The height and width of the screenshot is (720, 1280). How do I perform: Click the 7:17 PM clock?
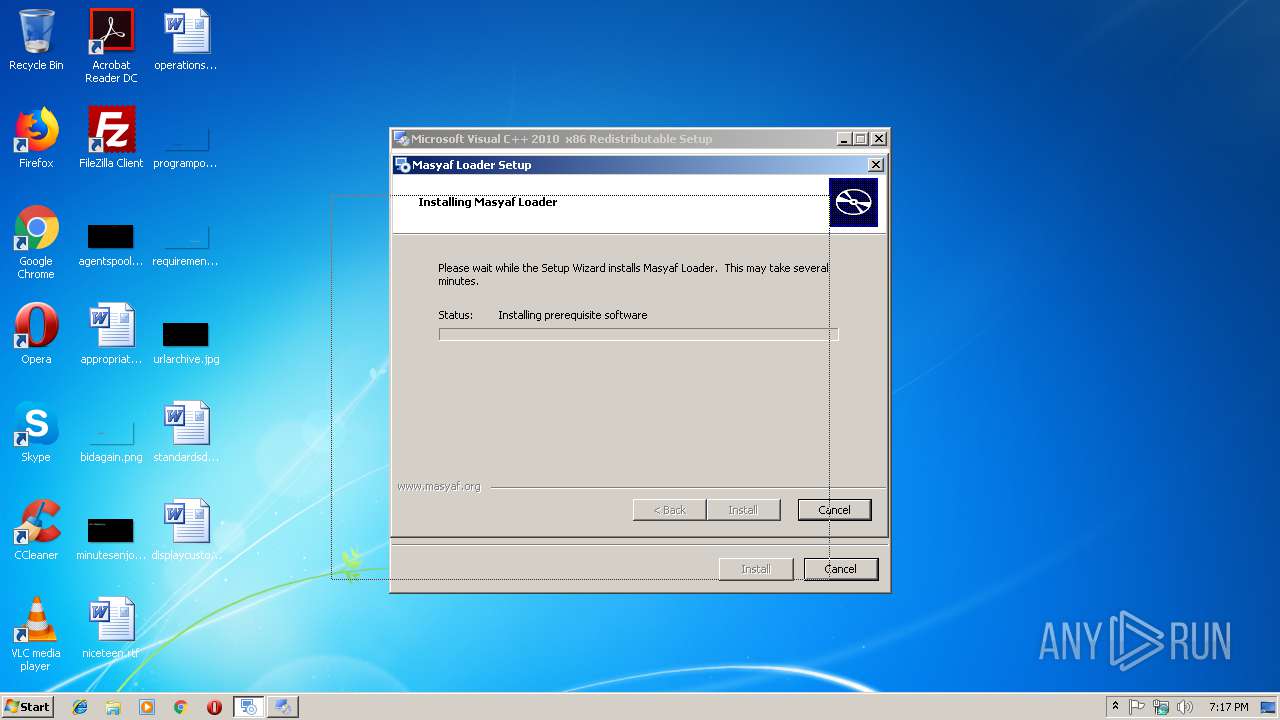tap(1228, 707)
